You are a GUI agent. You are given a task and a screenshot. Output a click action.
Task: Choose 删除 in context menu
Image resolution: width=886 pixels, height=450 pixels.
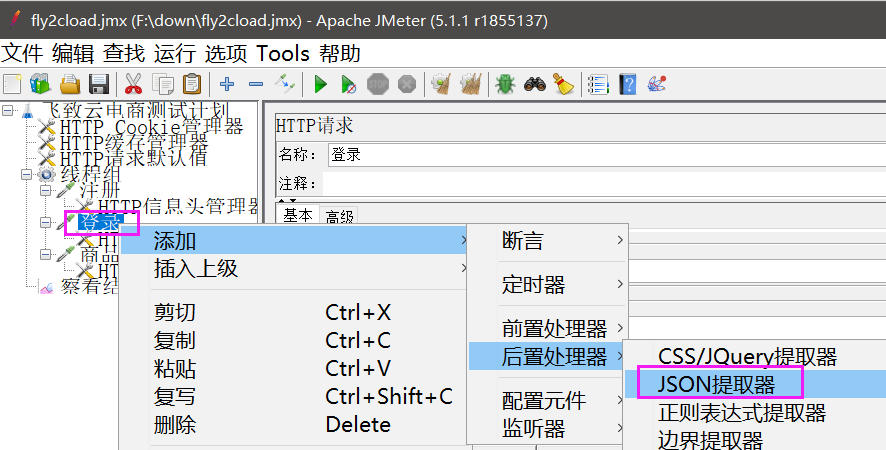294,425
